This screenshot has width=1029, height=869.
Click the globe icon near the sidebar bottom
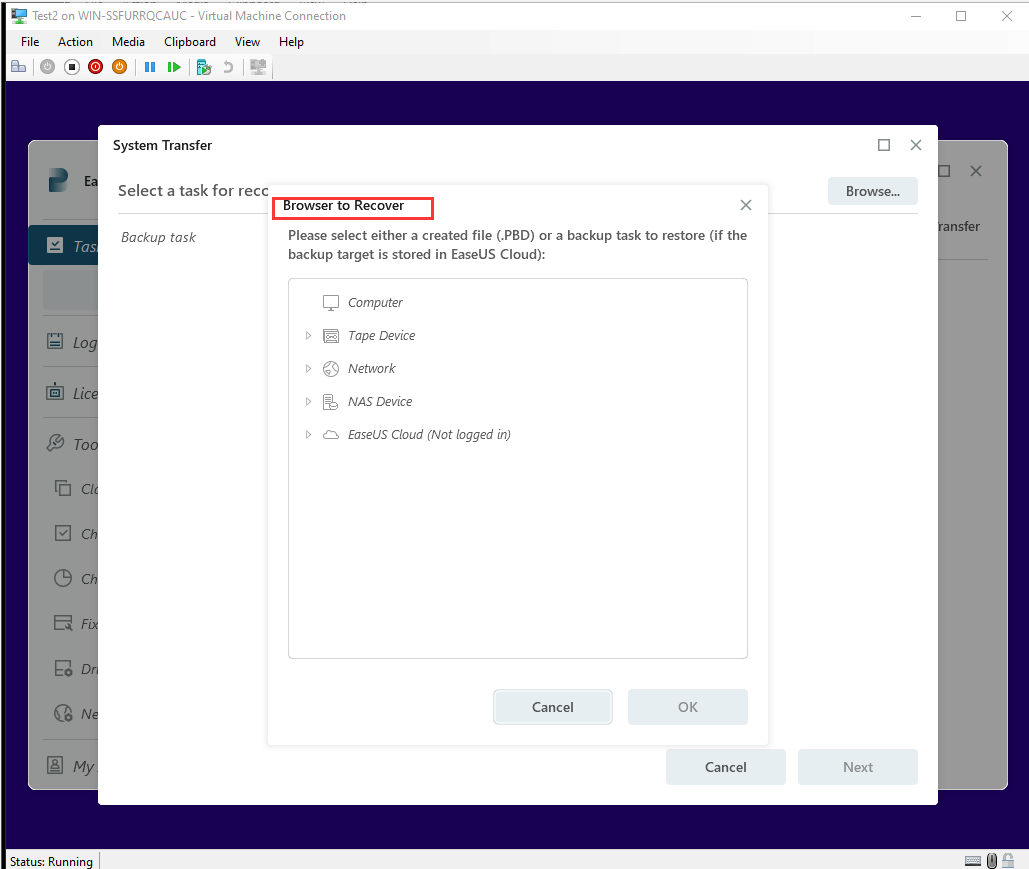pos(63,713)
